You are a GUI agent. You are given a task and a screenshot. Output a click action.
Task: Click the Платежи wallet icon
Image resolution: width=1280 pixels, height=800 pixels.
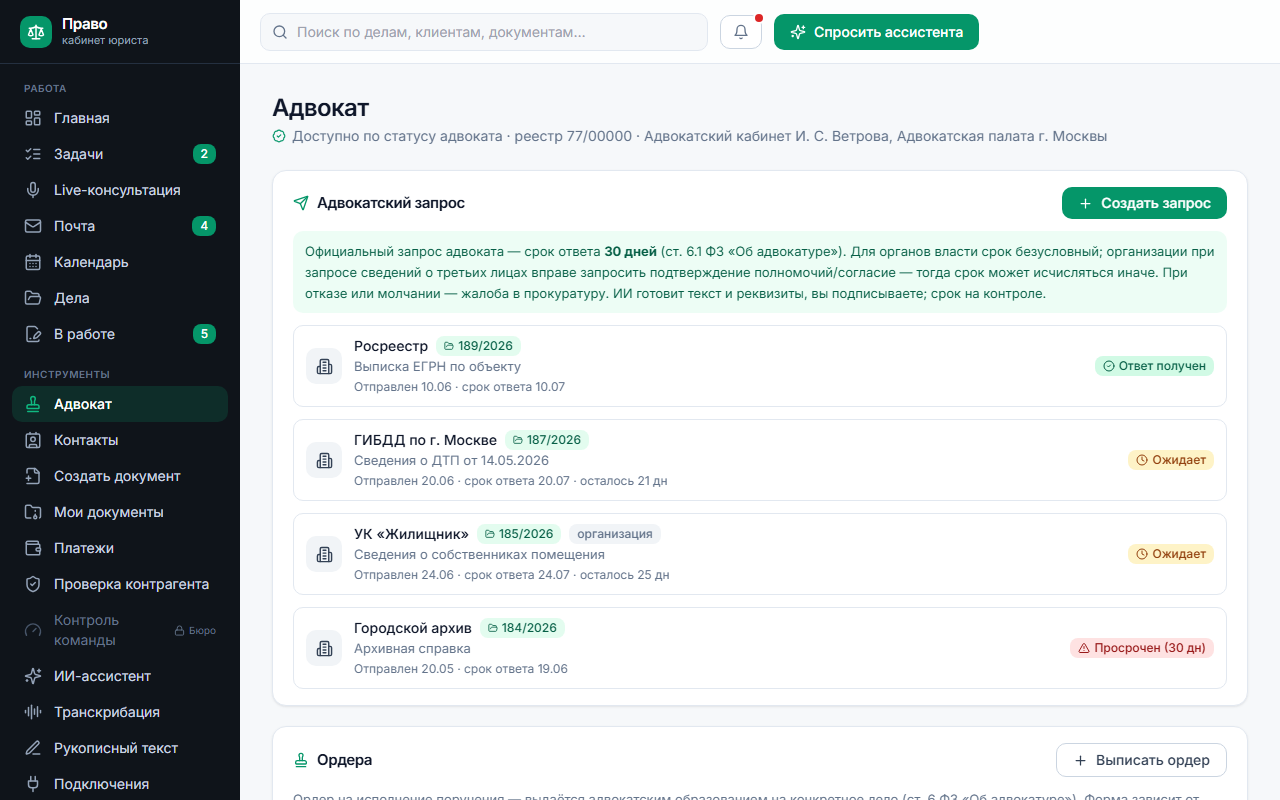33,548
